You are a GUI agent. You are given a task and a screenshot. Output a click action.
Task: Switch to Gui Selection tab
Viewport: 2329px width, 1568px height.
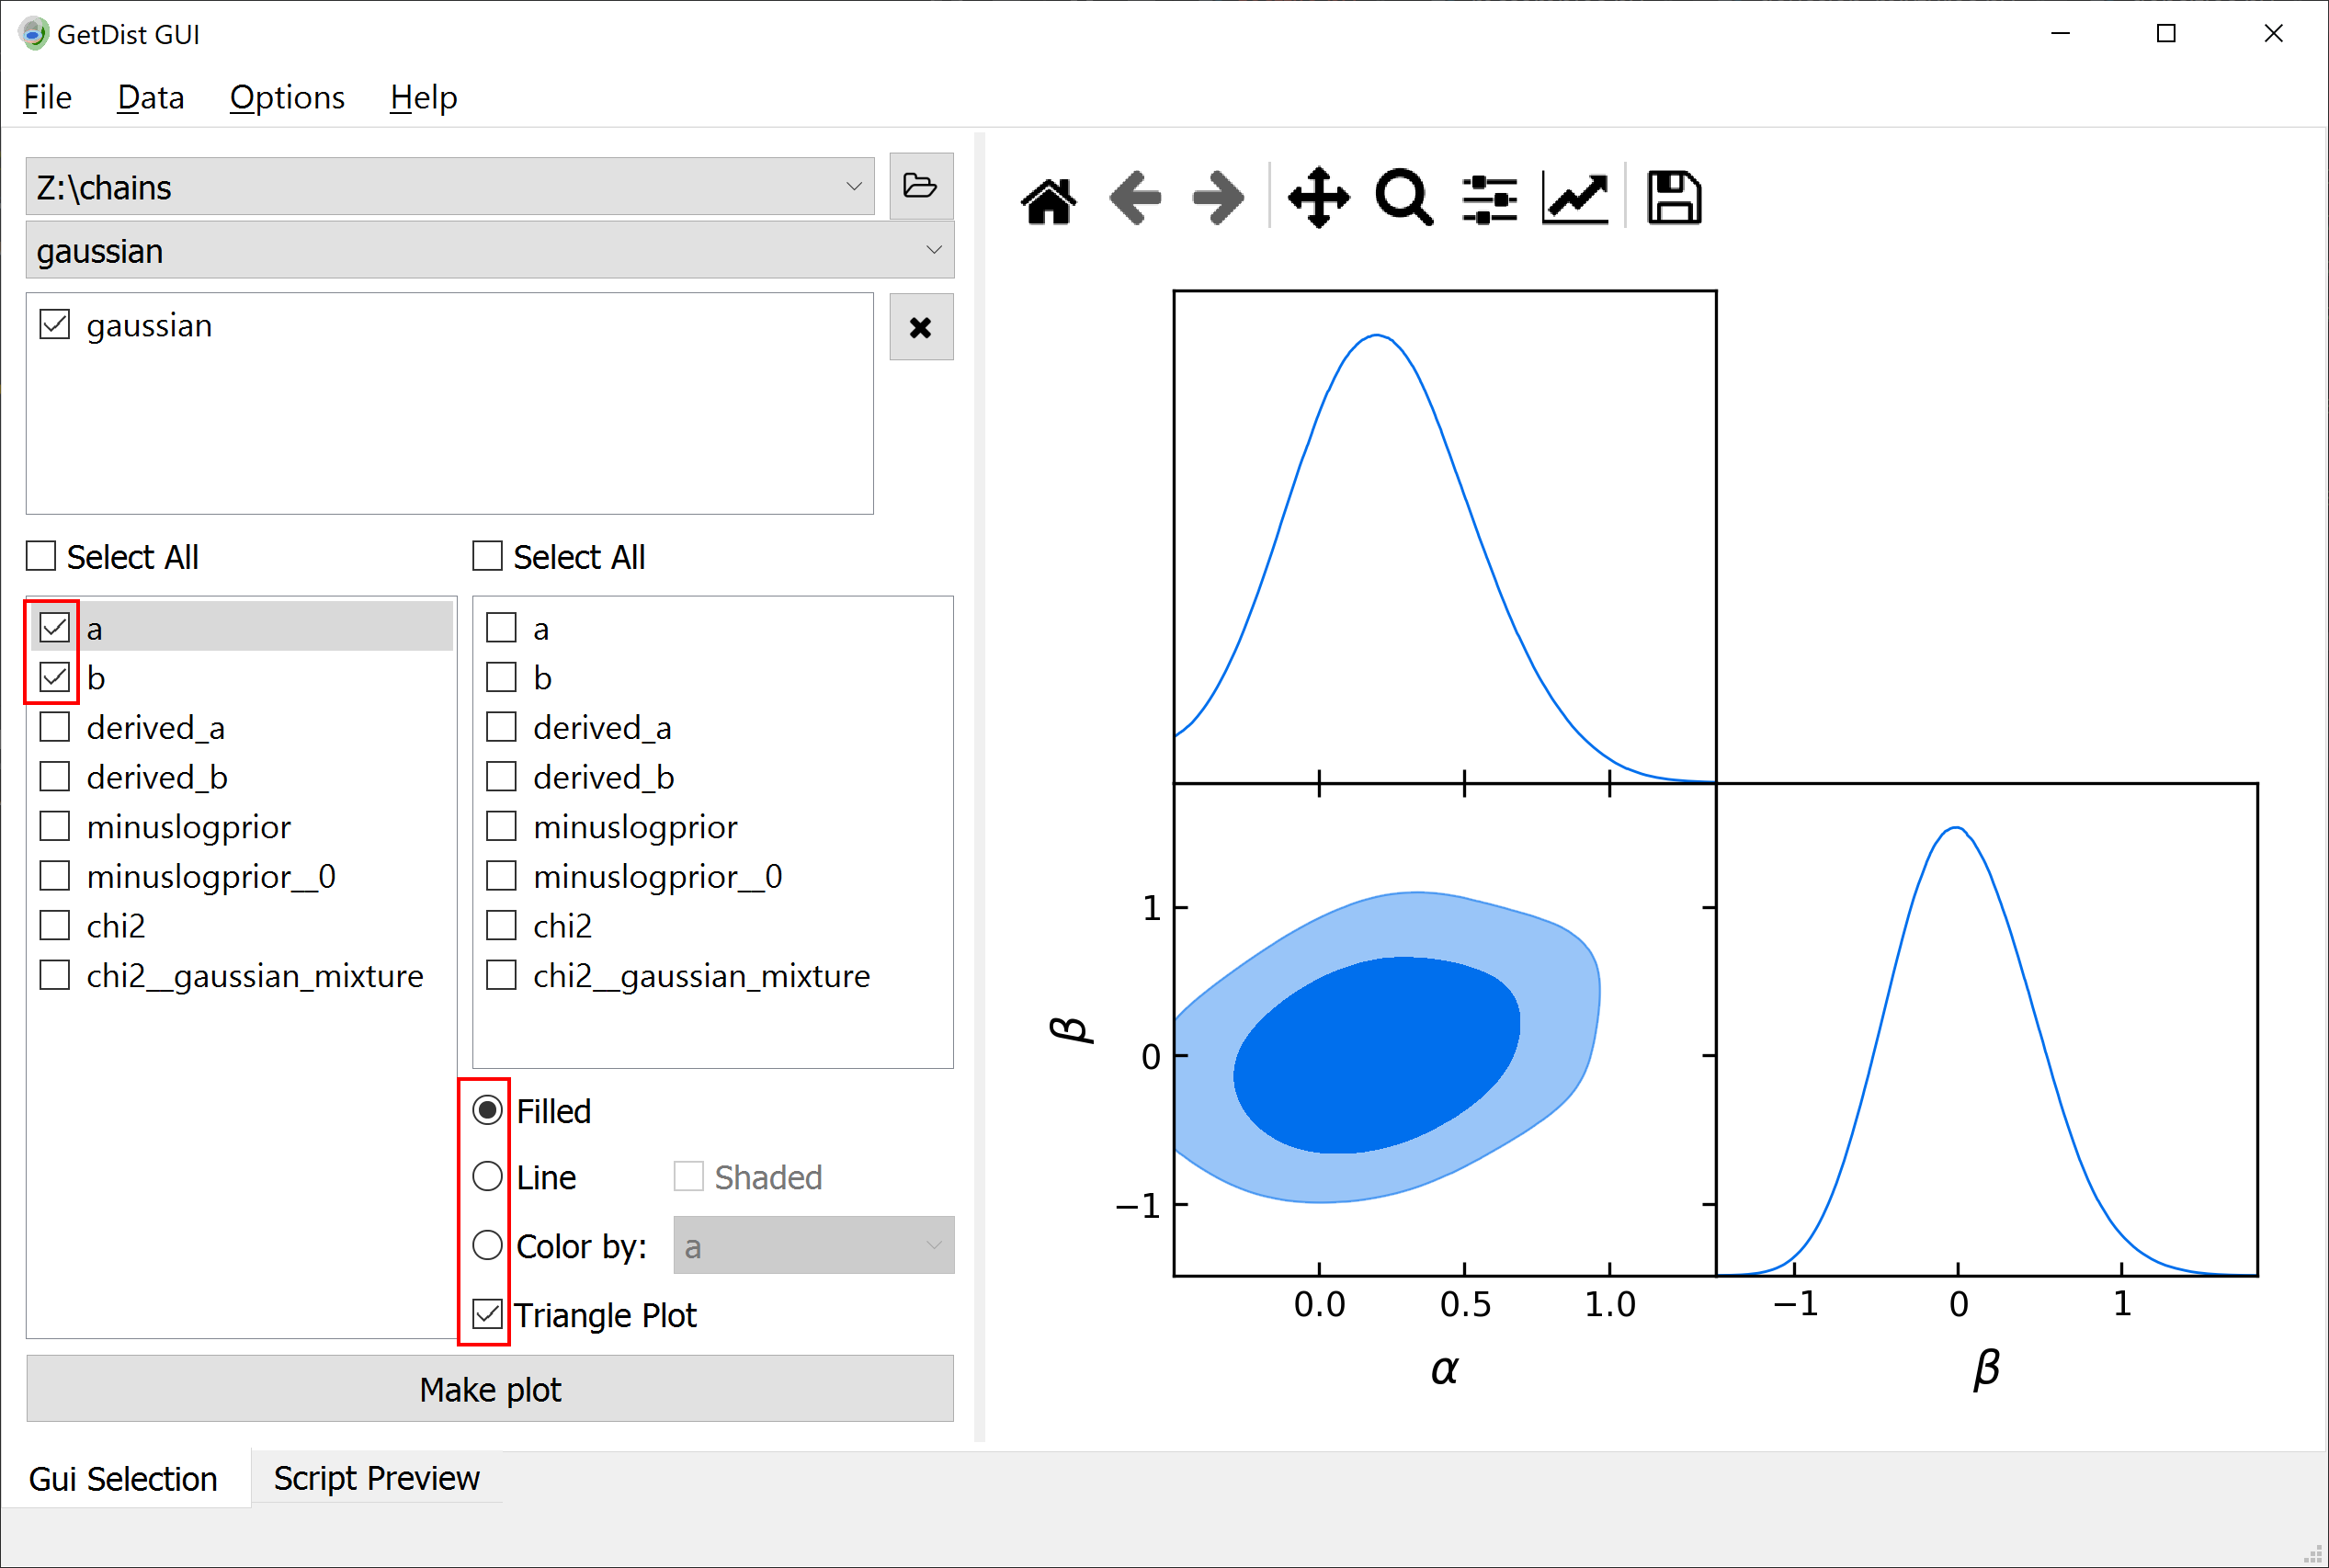tap(123, 1479)
